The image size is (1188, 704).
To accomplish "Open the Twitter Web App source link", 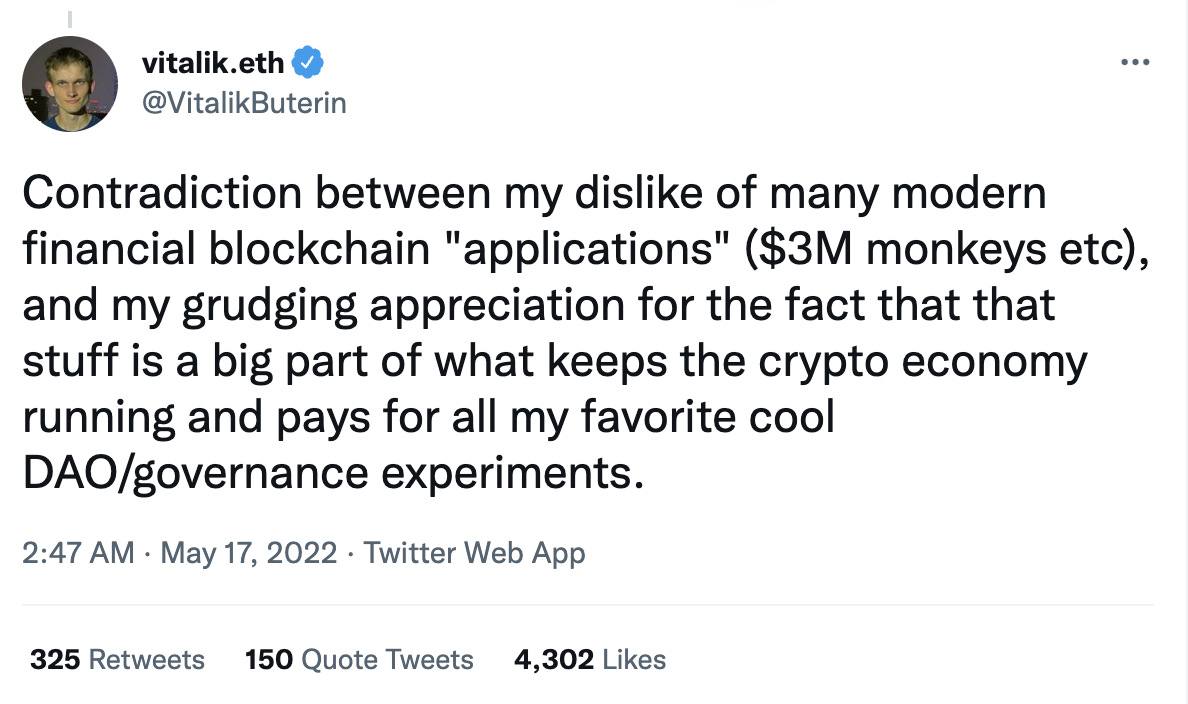I will click(x=474, y=553).
